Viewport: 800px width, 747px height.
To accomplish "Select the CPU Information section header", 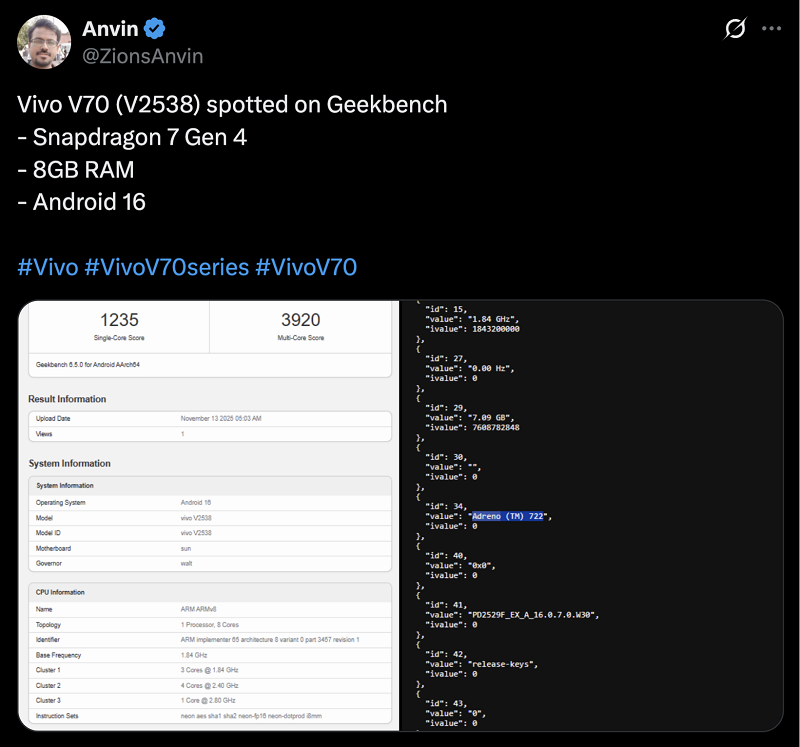I will (x=63, y=591).
